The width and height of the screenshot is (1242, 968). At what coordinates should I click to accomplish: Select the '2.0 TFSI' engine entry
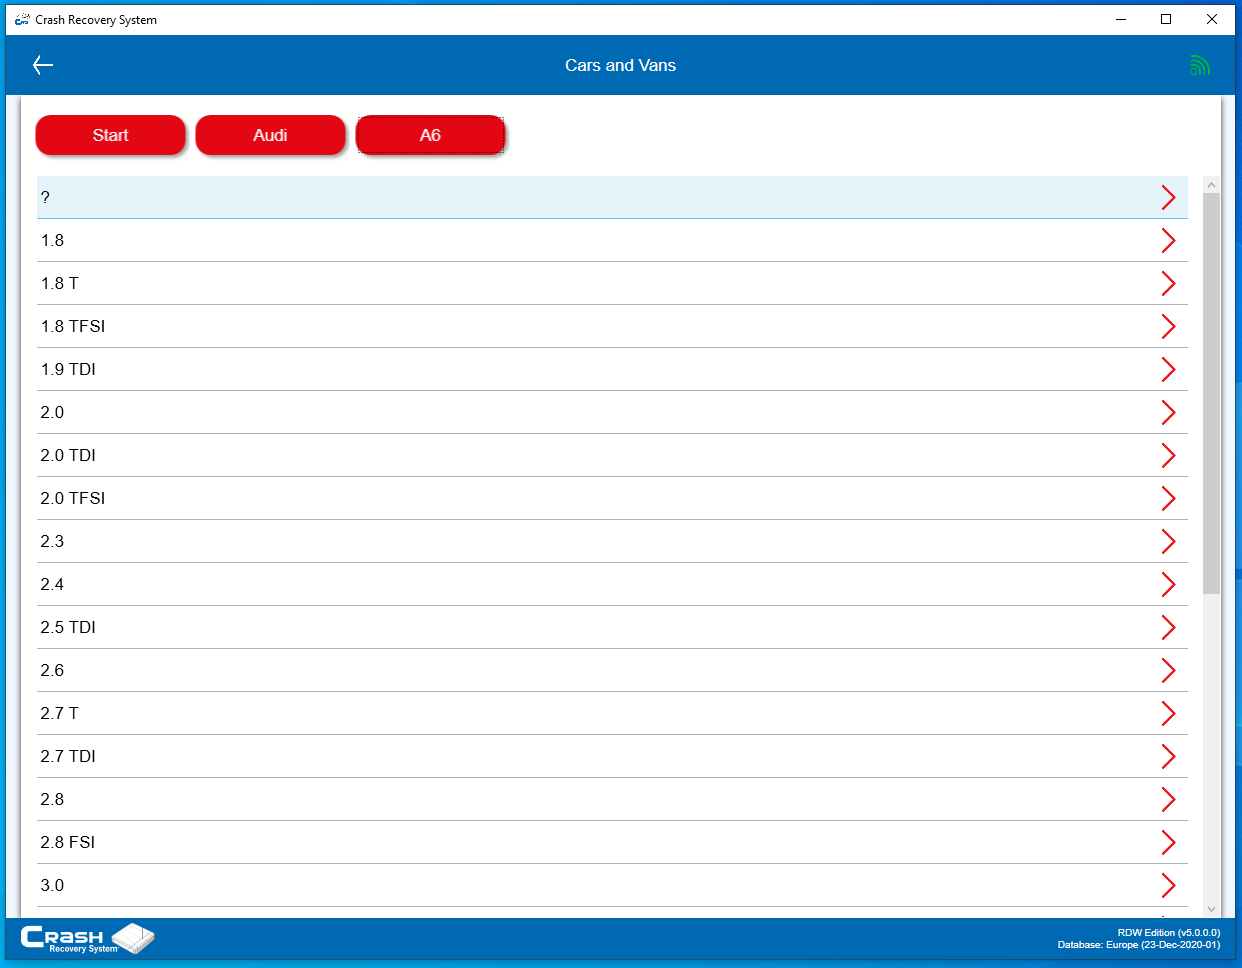[612, 498]
